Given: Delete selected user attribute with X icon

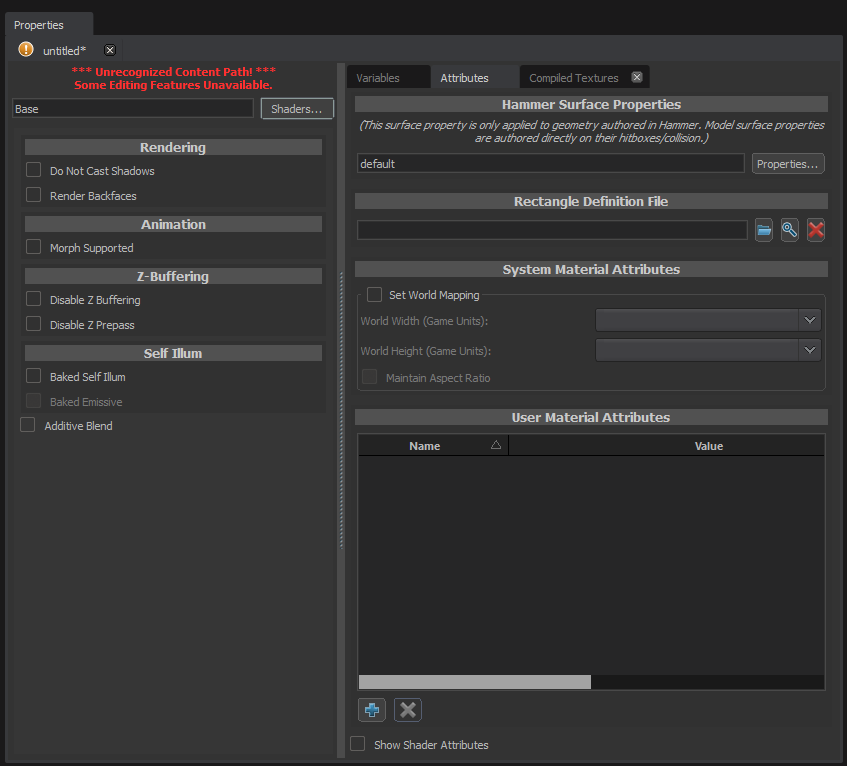Looking at the screenshot, I should [x=407, y=709].
